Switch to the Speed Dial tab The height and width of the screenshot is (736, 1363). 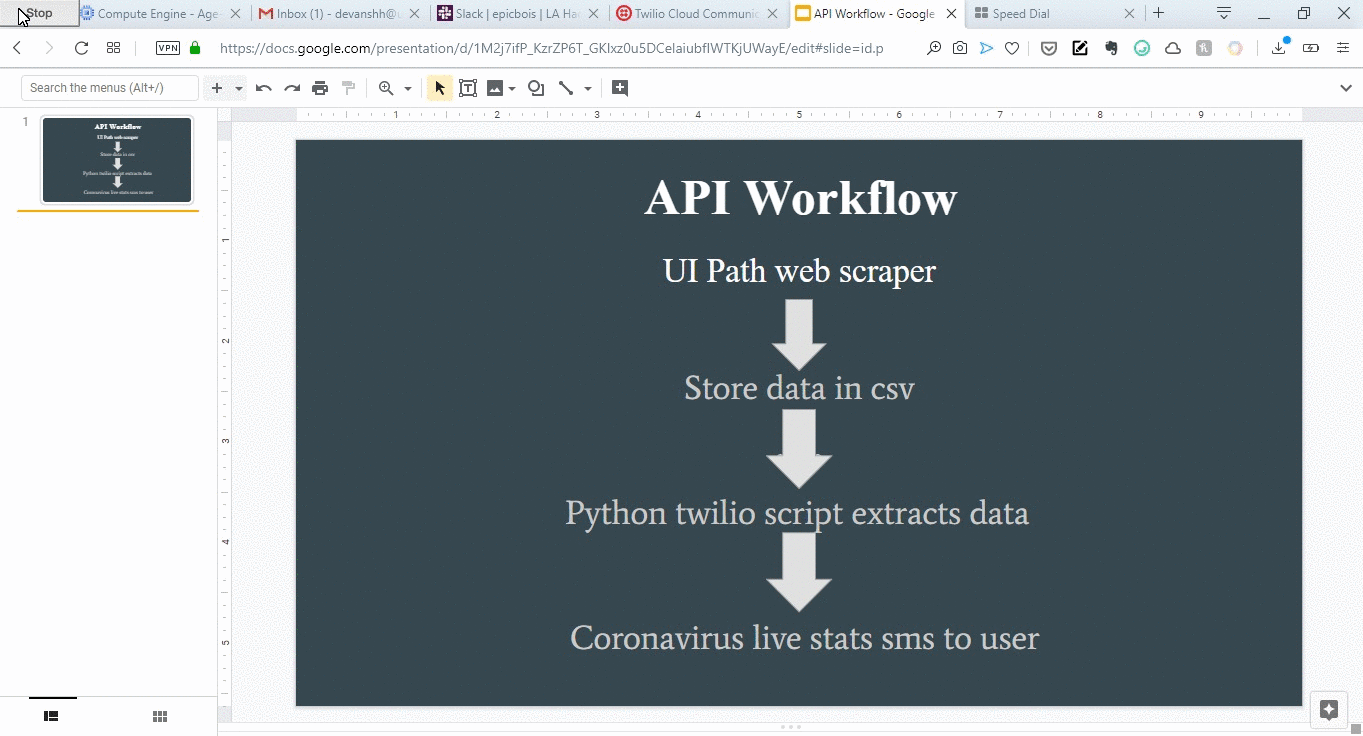click(1020, 14)
